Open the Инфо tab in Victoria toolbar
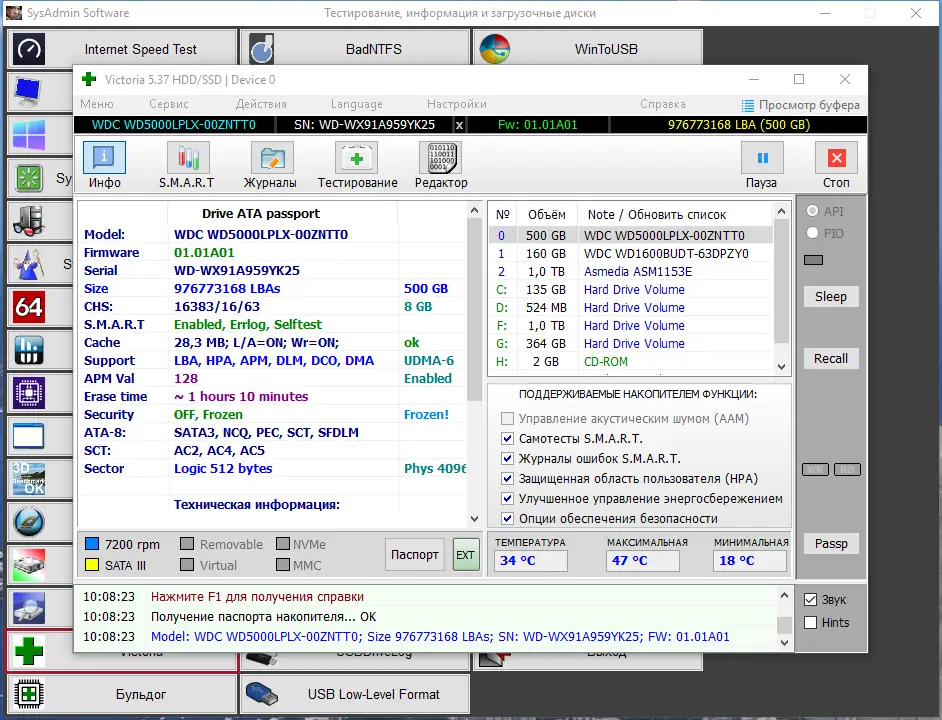942x720 pixels. point(105,158)
